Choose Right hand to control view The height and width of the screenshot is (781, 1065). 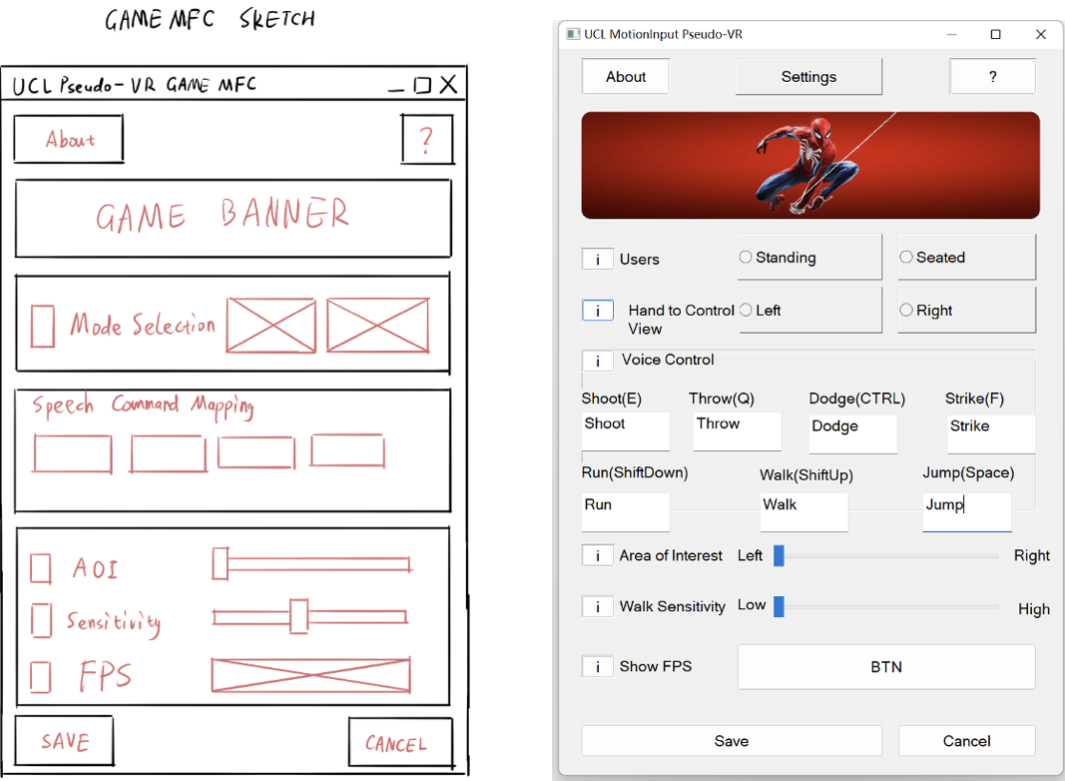pos(906,310)
